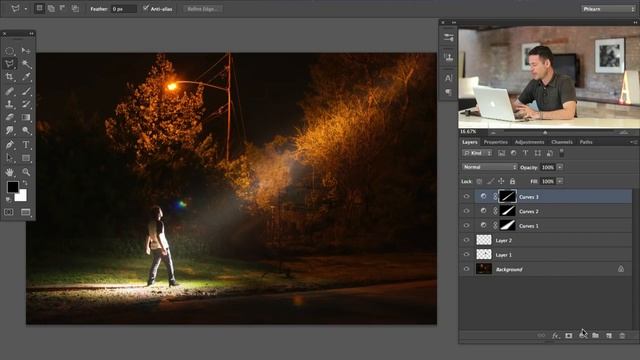Open the Opacity slider arrow
The height and width of the screenshot is (360, 640).
coord(560,167)
